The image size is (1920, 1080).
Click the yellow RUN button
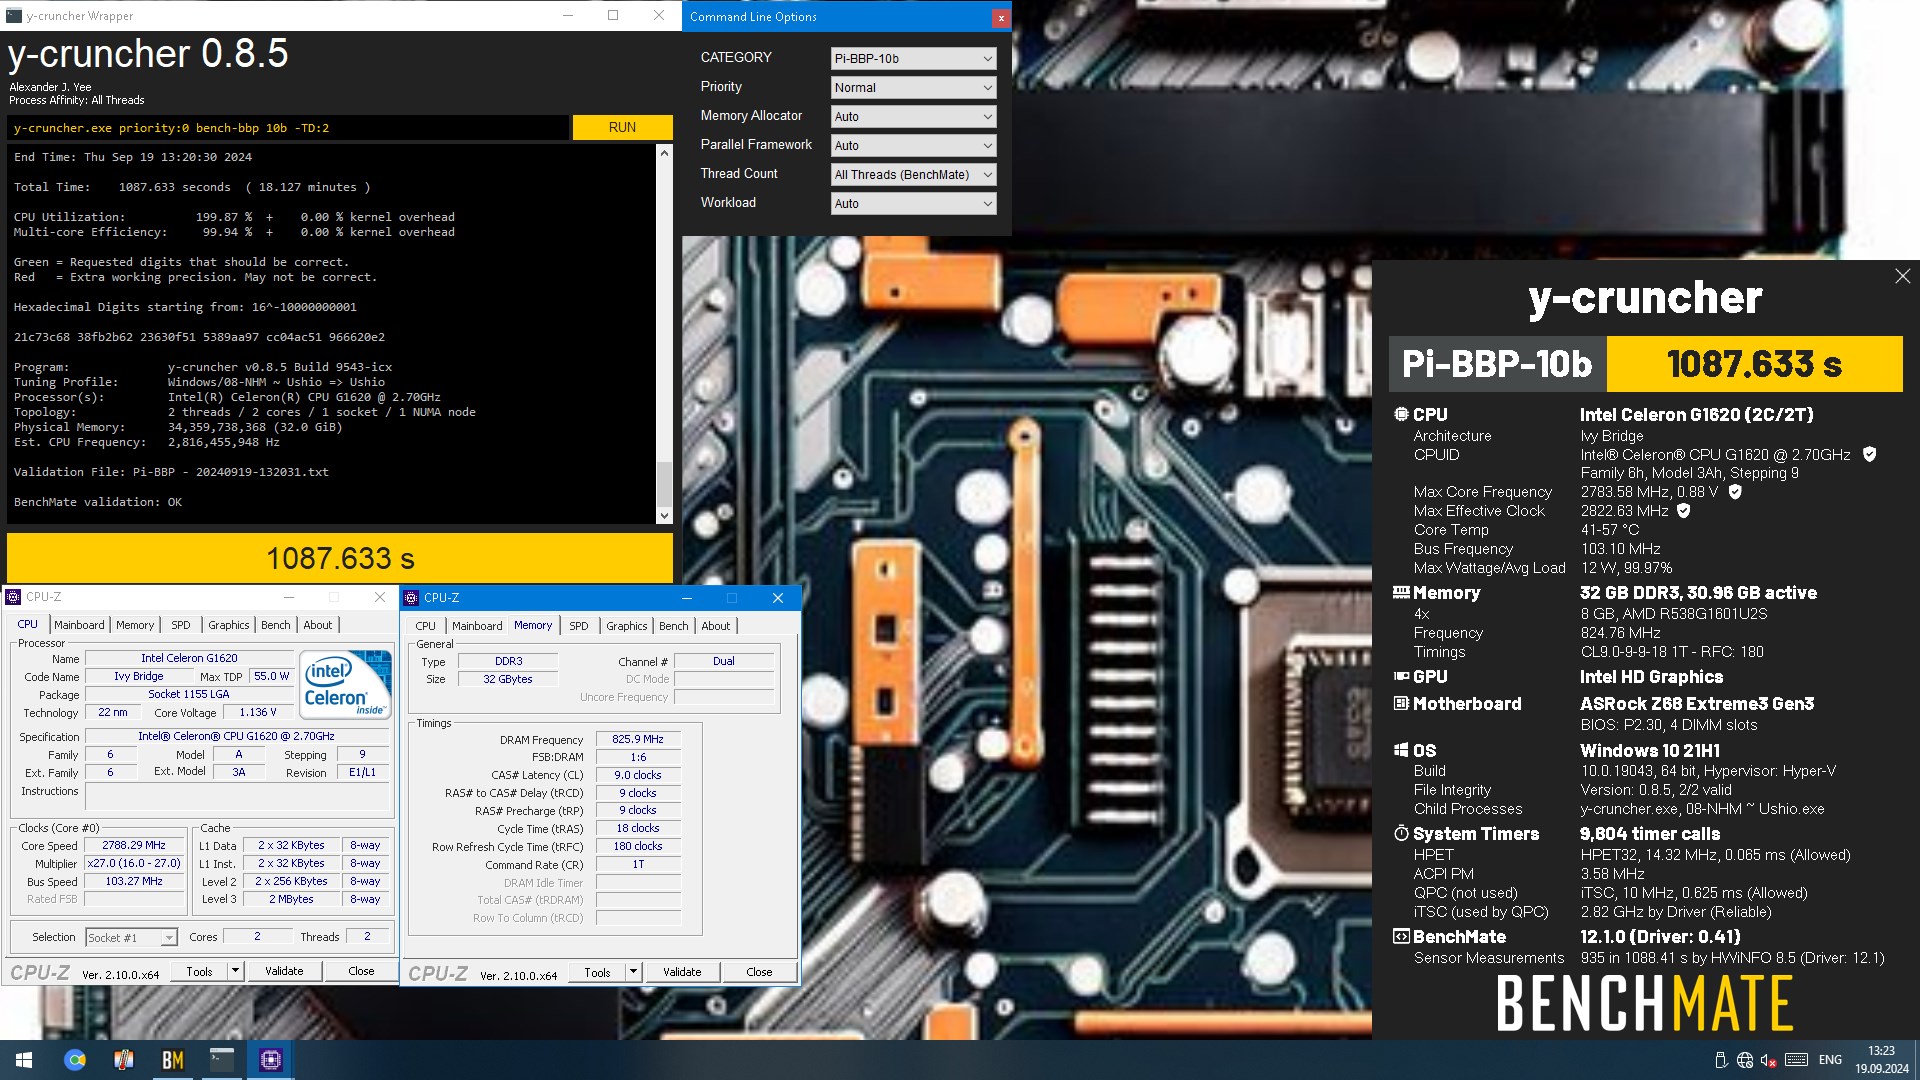pyautogui.click(x=622, y=127)
